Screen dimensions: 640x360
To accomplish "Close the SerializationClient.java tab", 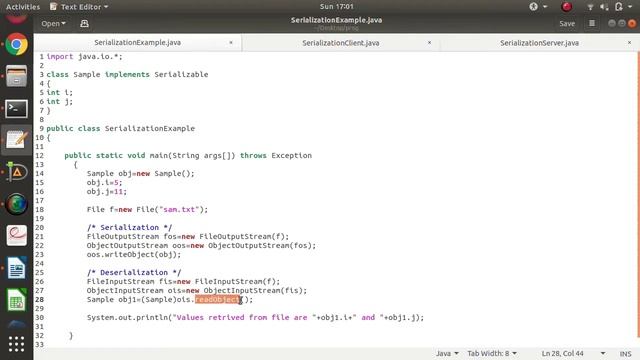I will (429, 42).
